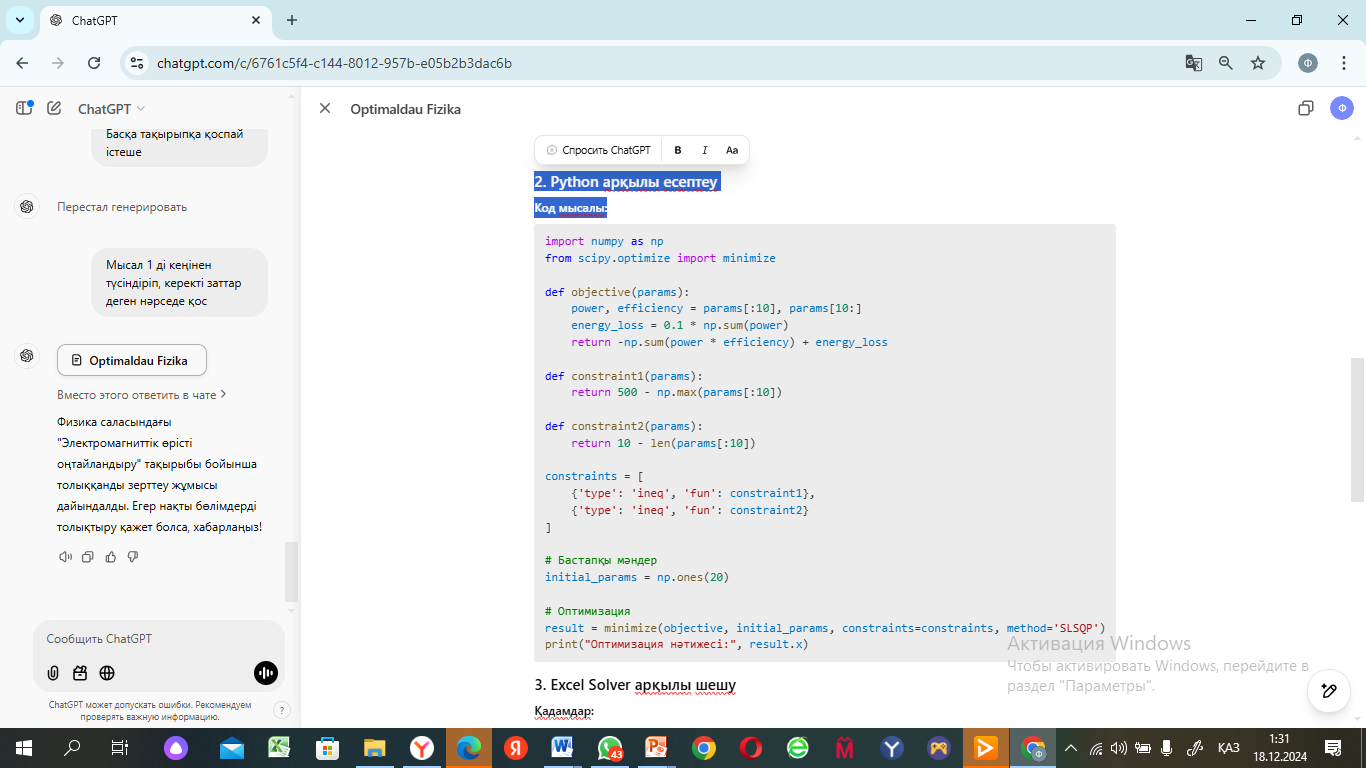This screenshot has width=1366, height=768.
Task: Give thumbs down to the response
Action: pos(132,556)
